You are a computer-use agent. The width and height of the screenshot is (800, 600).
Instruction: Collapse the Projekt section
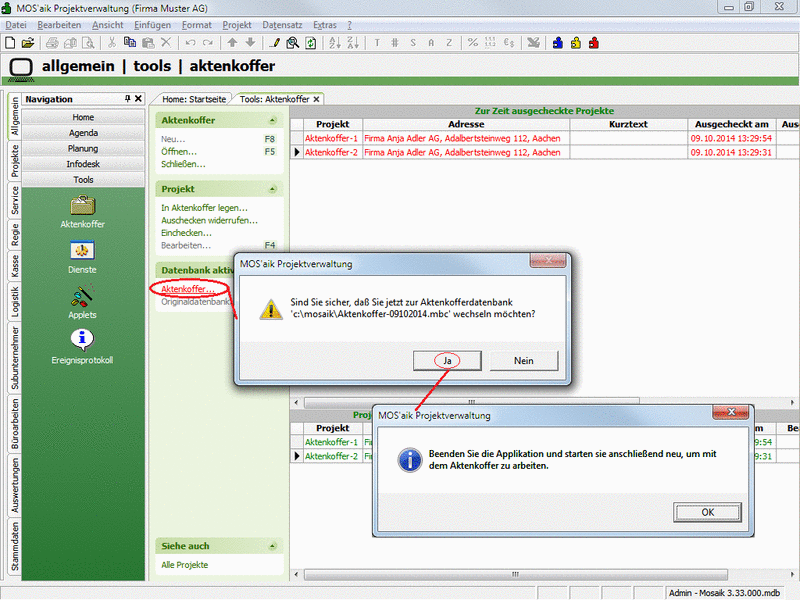click(x=272, y=189)
